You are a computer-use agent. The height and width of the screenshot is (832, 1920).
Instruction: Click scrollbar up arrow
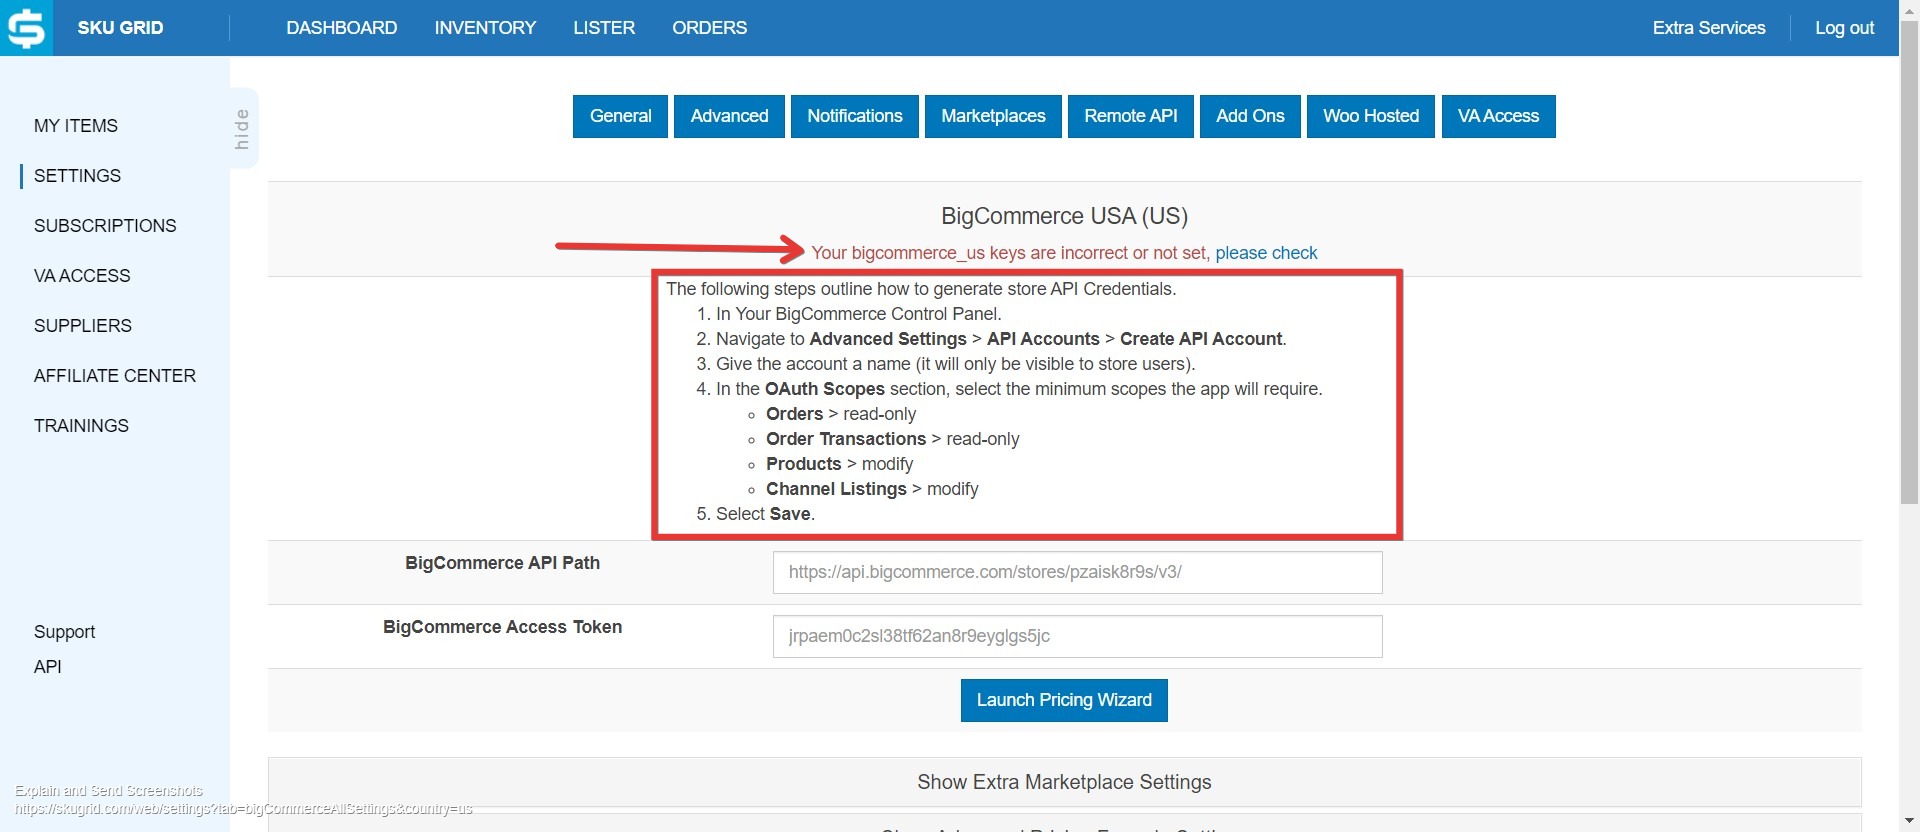1909,9
